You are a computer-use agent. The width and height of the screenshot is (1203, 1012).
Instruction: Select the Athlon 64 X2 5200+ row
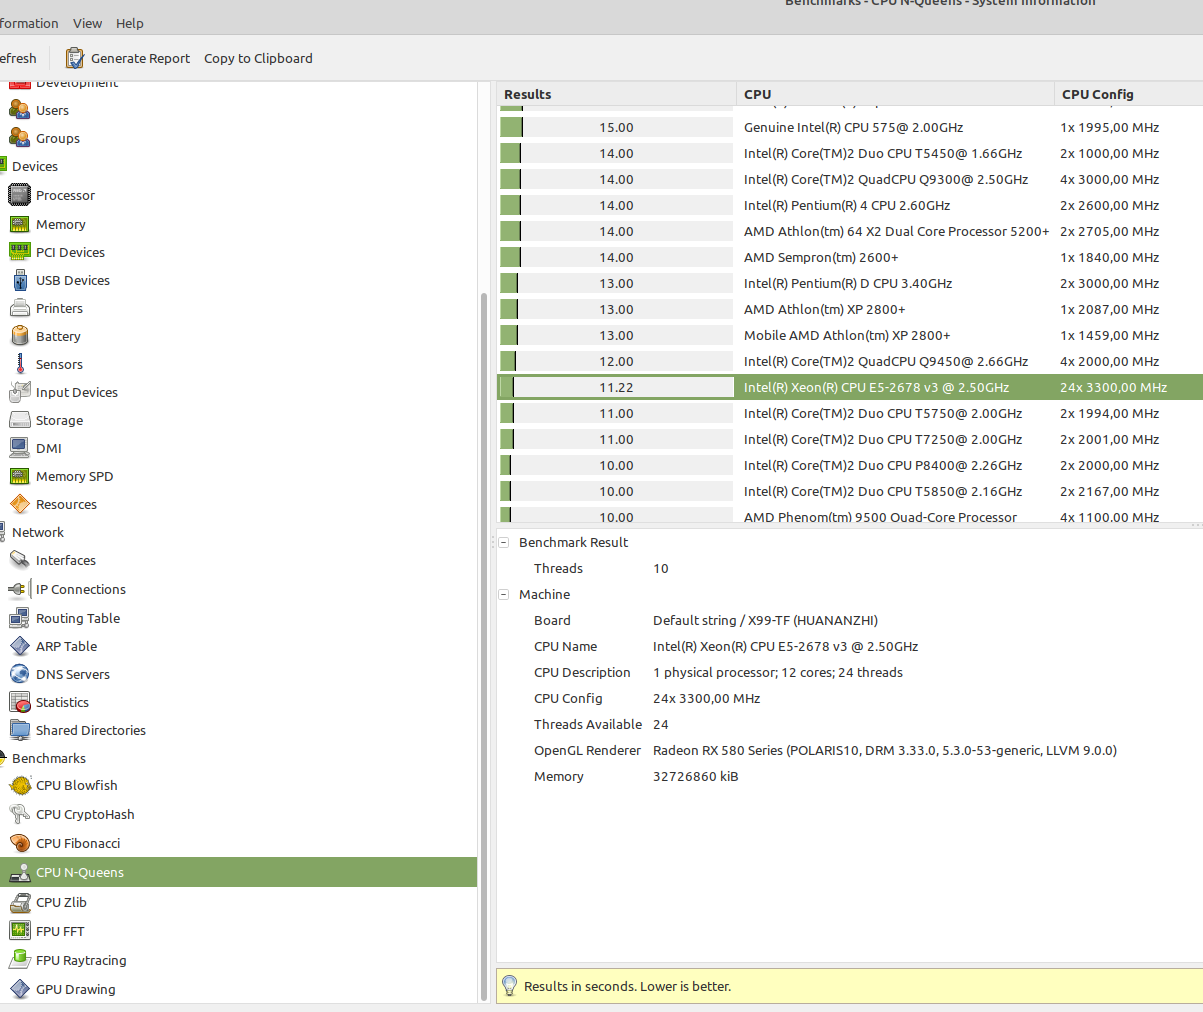coord(850,231)
